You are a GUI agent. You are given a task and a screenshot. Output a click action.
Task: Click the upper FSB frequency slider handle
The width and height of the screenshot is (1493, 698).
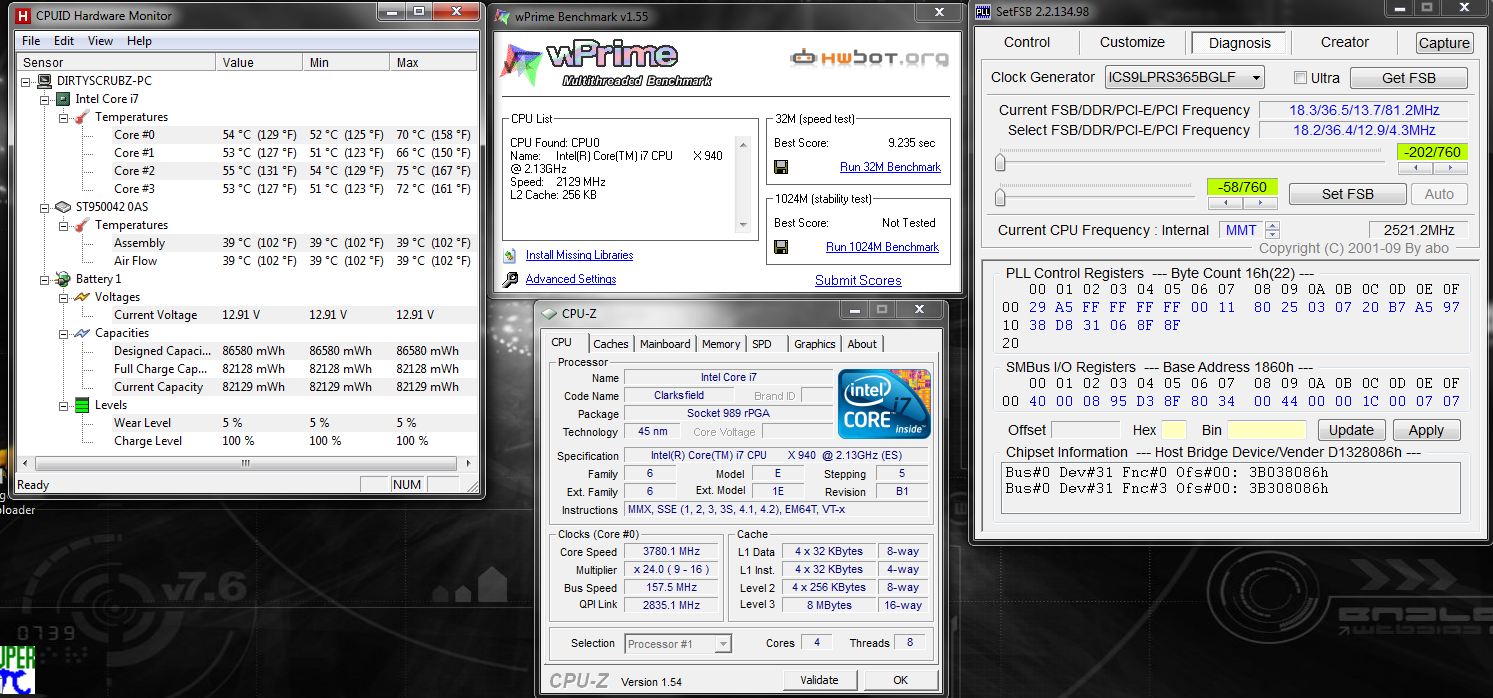tap(1001, 162)
